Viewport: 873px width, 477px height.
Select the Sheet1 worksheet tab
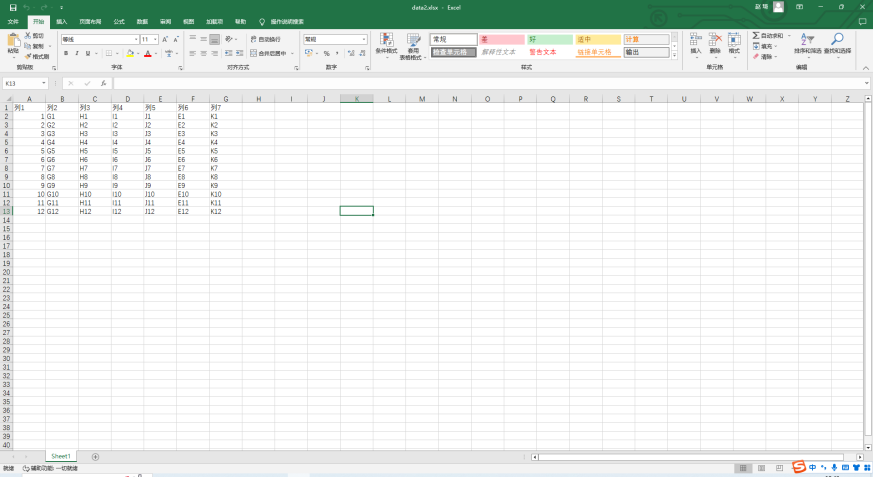click(x=61, y=456)
